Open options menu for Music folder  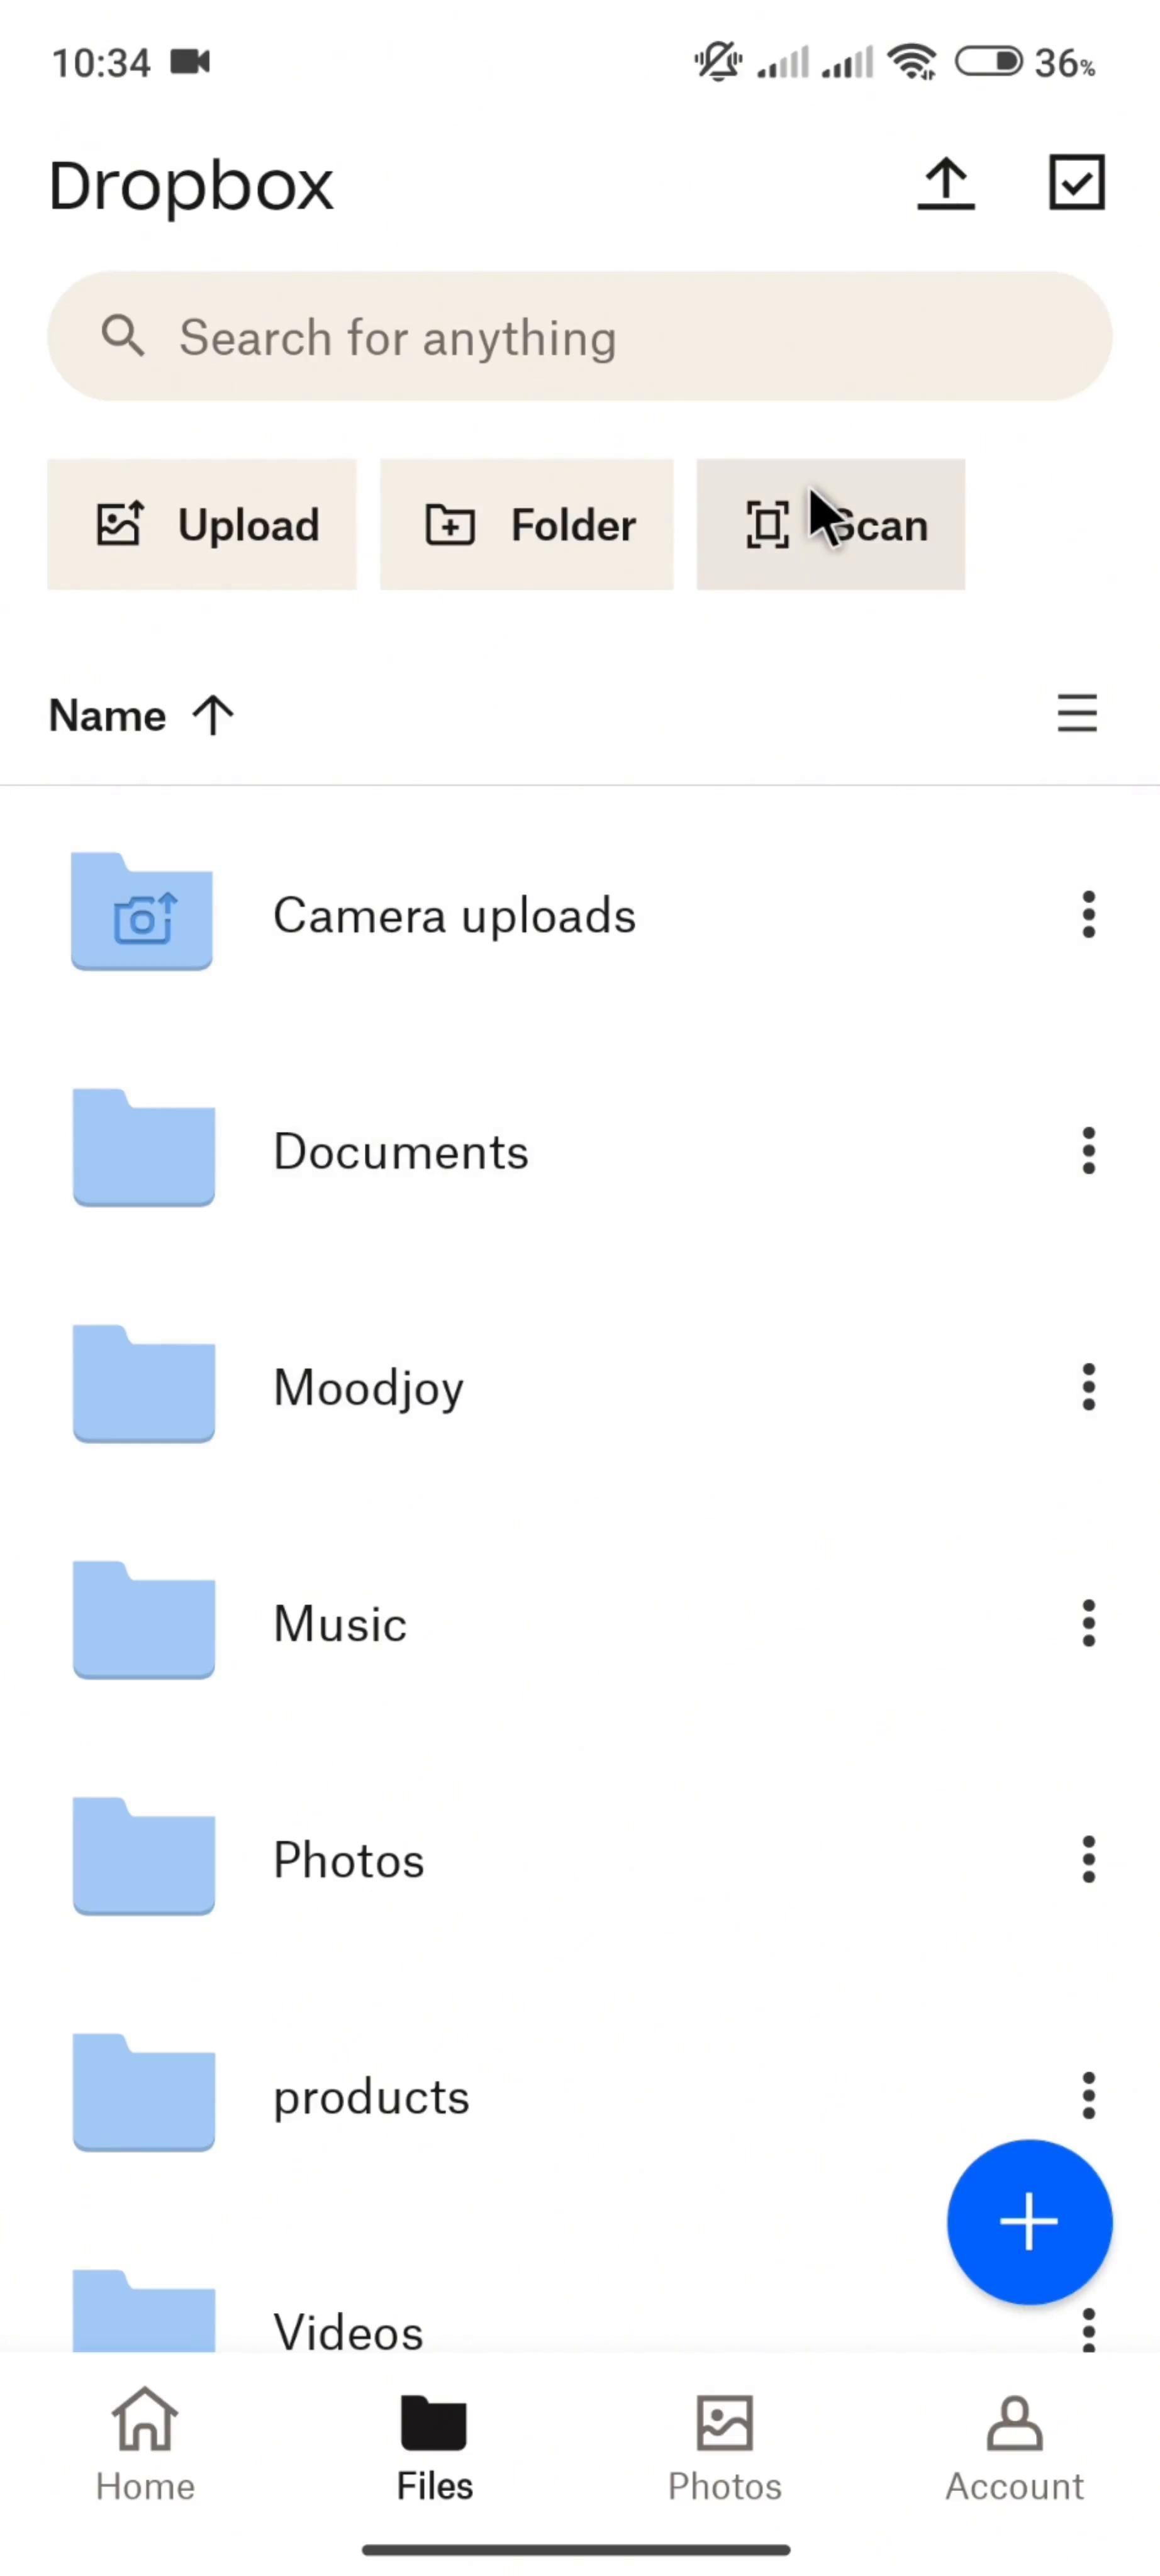[x=1088, y=1623]
